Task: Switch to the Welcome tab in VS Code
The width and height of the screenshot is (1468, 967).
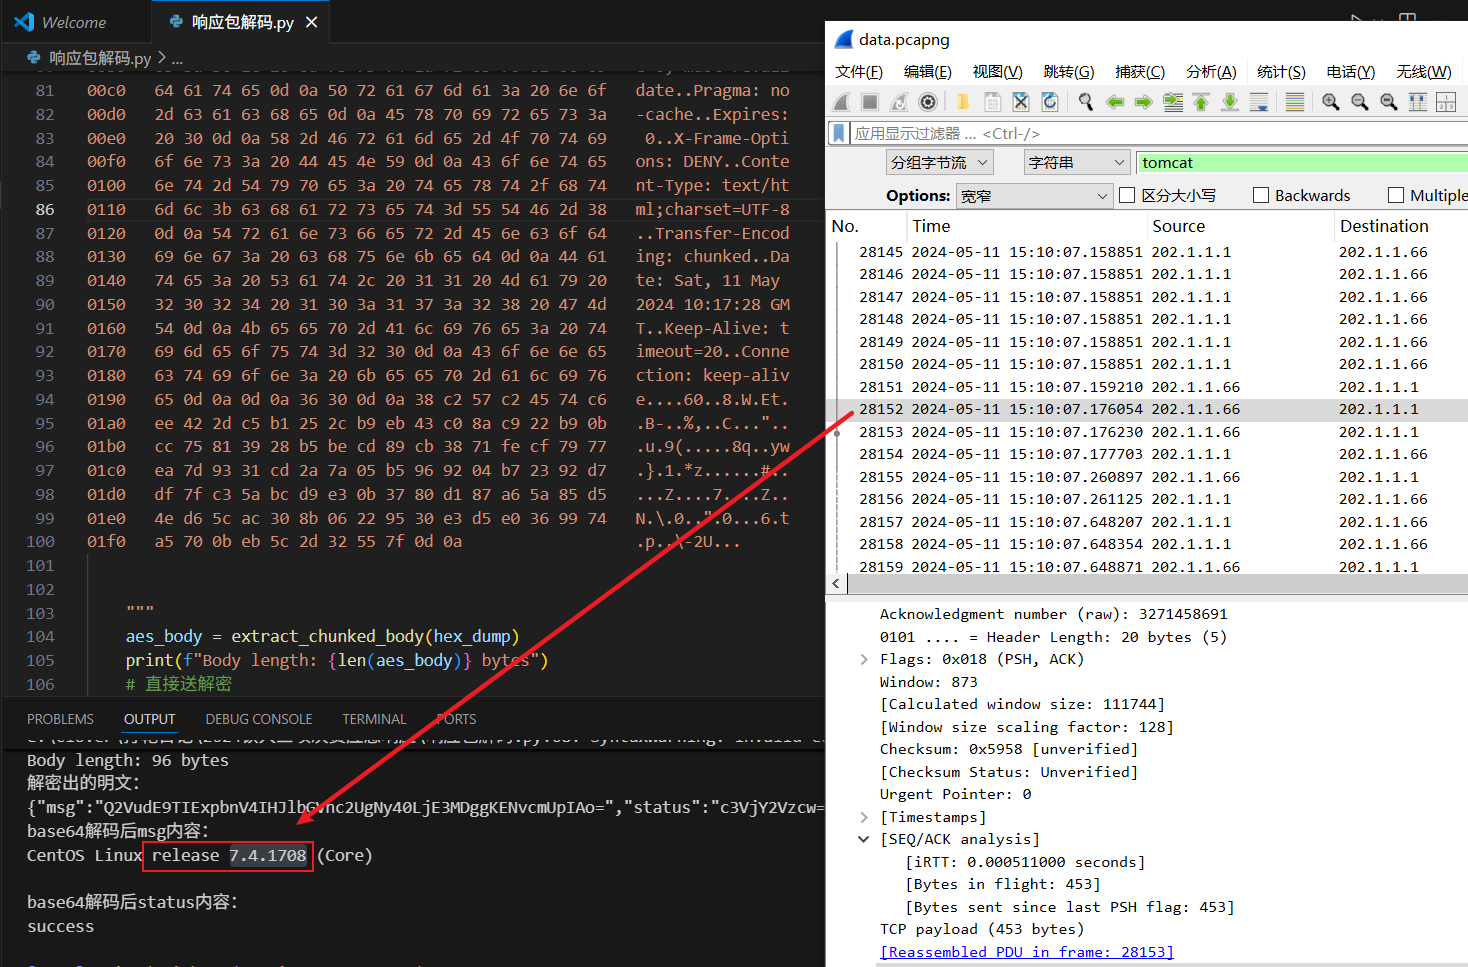Action: click(x=75, y=22)
